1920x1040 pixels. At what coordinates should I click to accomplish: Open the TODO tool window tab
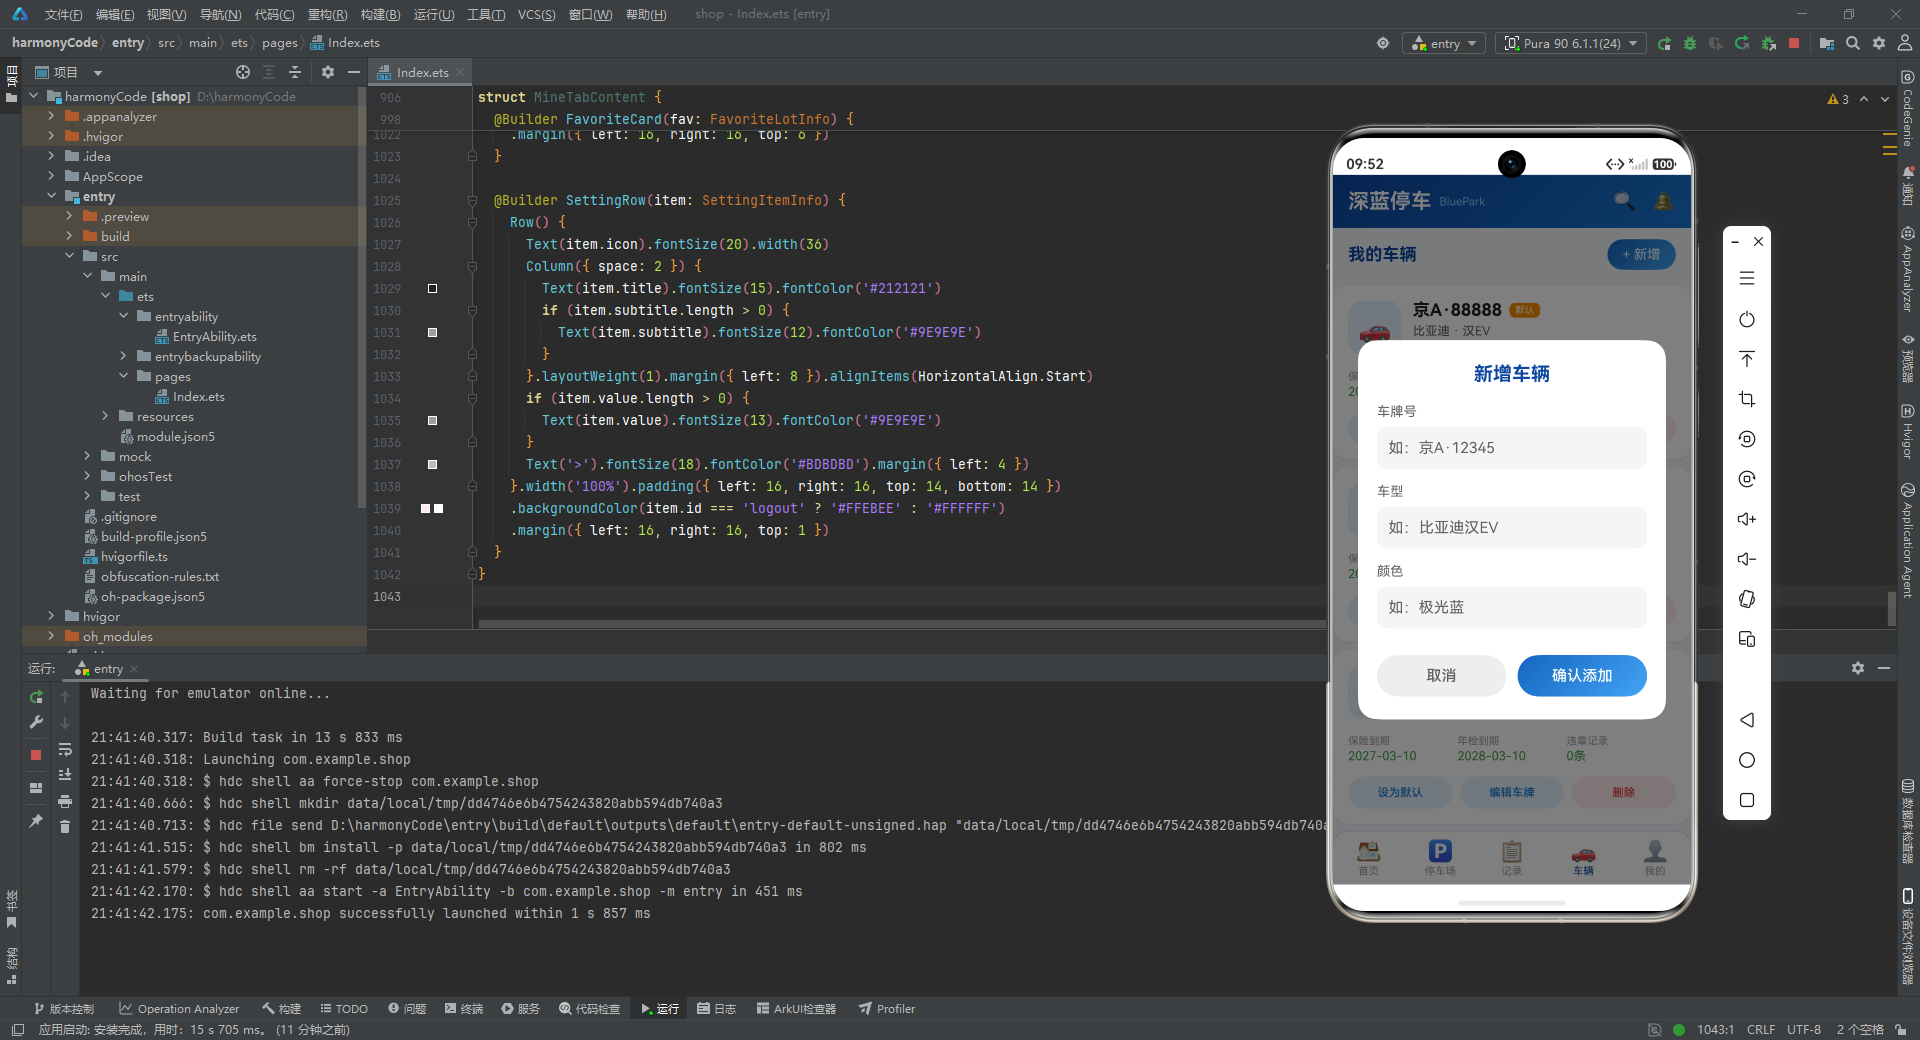[343, 1009]
